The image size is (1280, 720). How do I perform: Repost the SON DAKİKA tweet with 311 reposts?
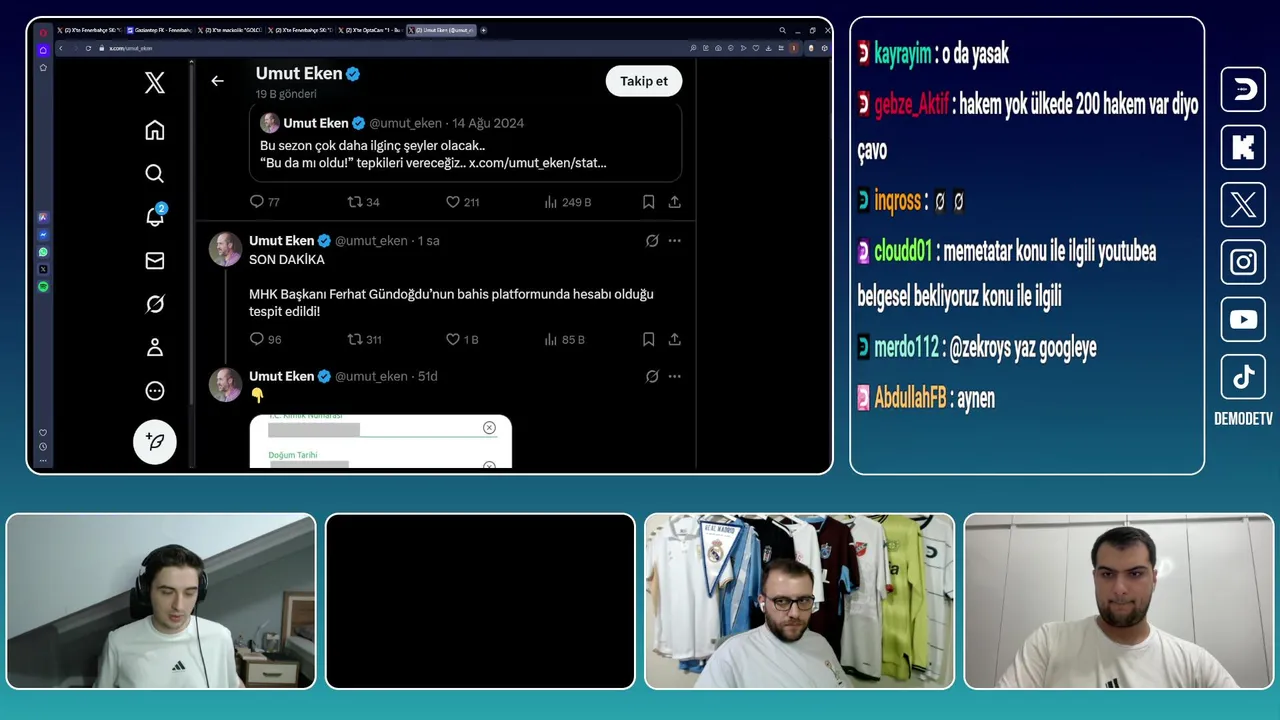(x=364, y=340)
